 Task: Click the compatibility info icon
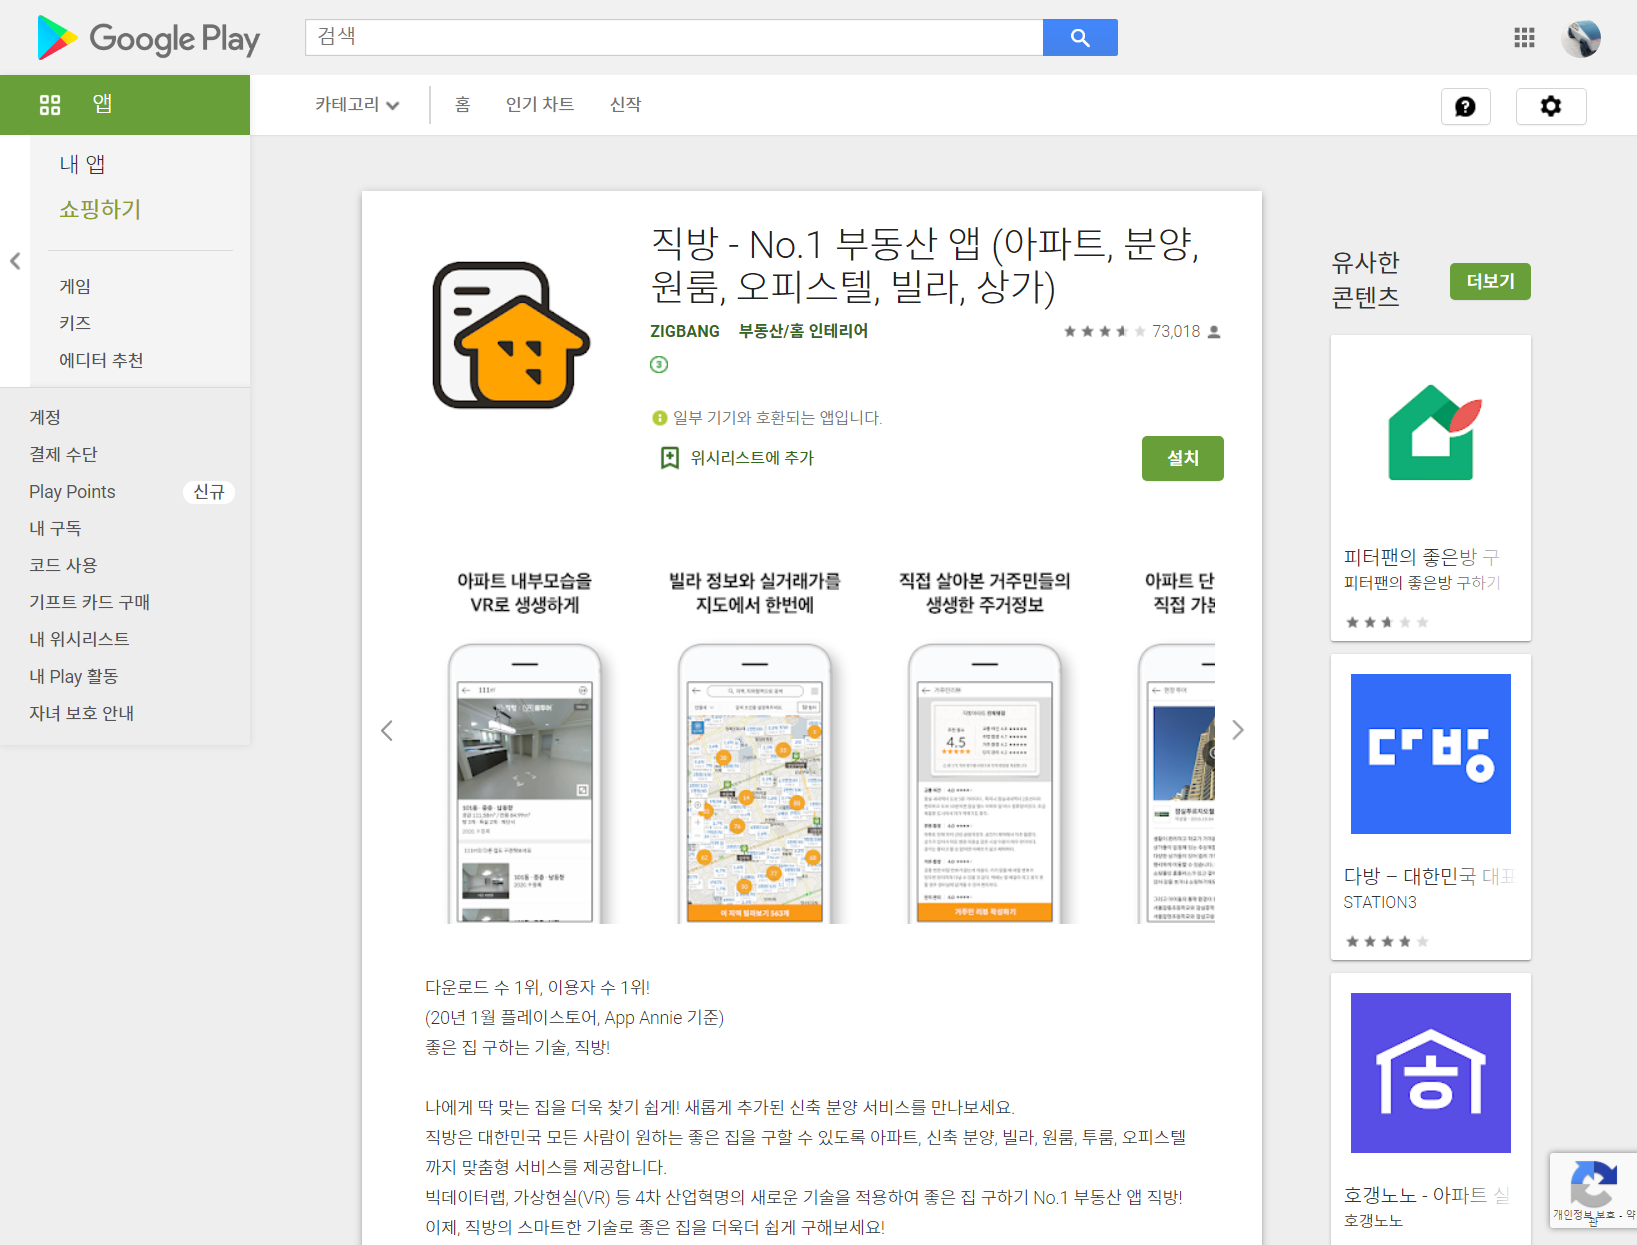[x=659, y=418]
